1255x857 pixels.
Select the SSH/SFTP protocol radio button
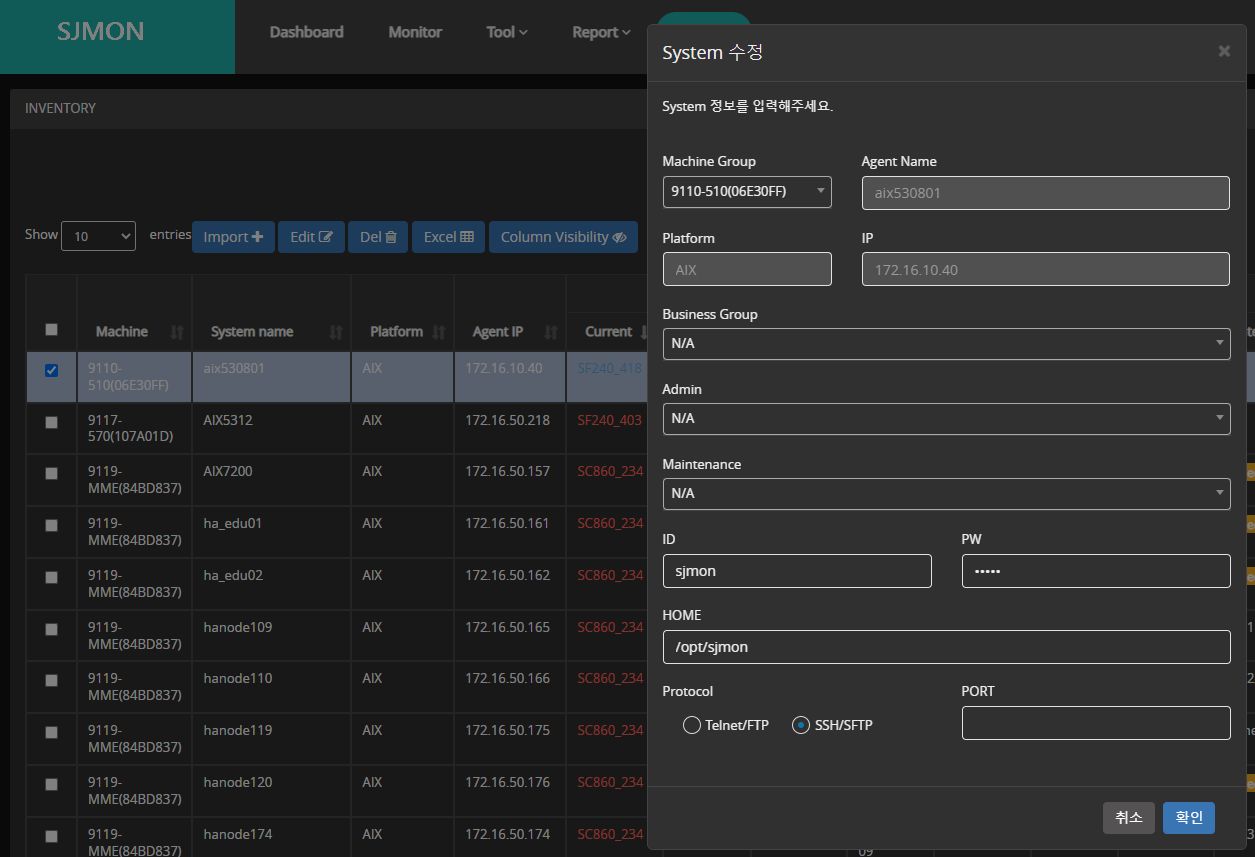click(x=800, y=725)
